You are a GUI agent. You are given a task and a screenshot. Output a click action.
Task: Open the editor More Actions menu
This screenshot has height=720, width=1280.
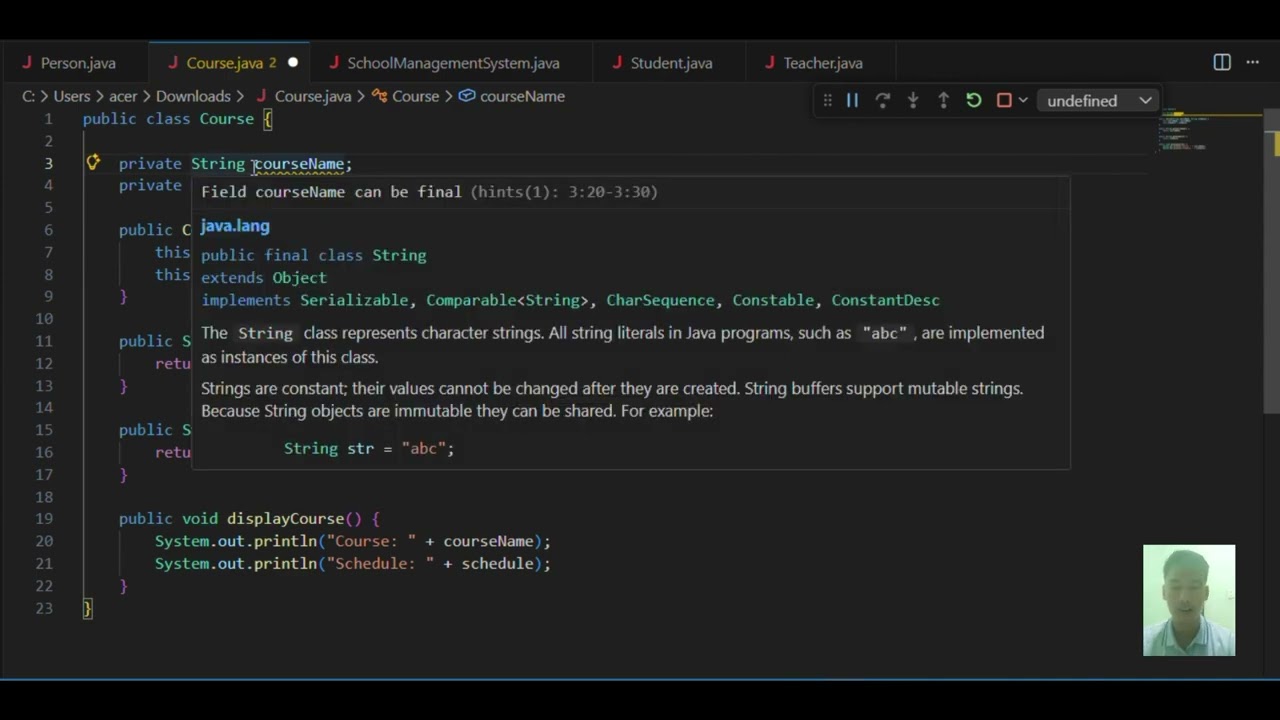pyautogui.click(x=1252, y=62)
